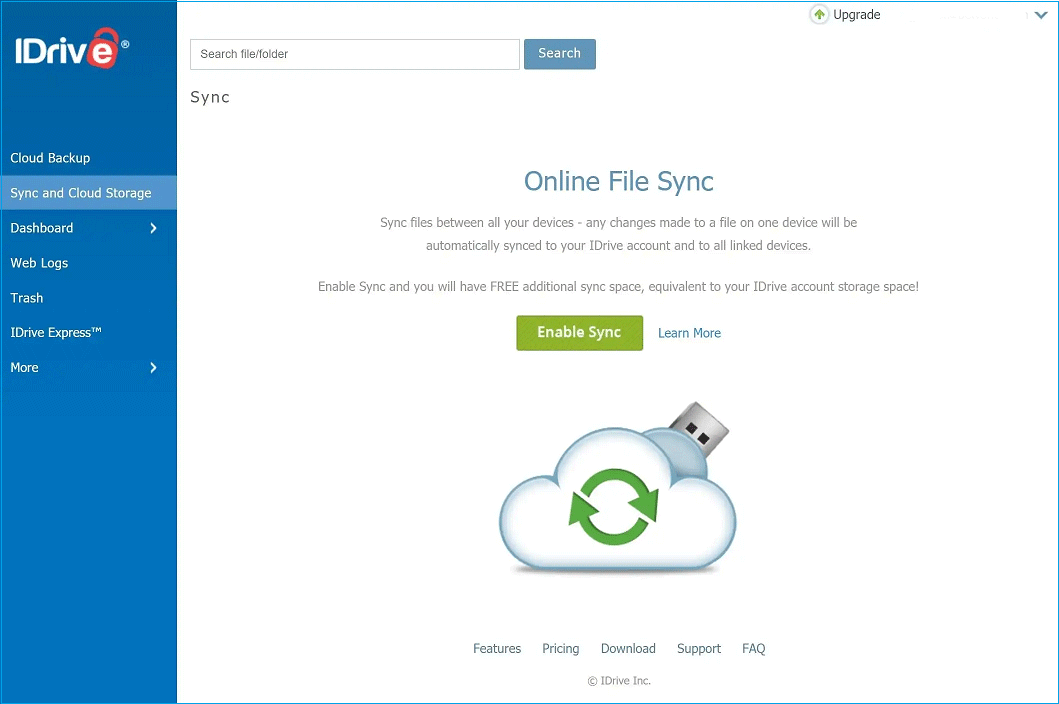Open the FAQ footer link
The image size is (1059, 704).
[753, 649]
